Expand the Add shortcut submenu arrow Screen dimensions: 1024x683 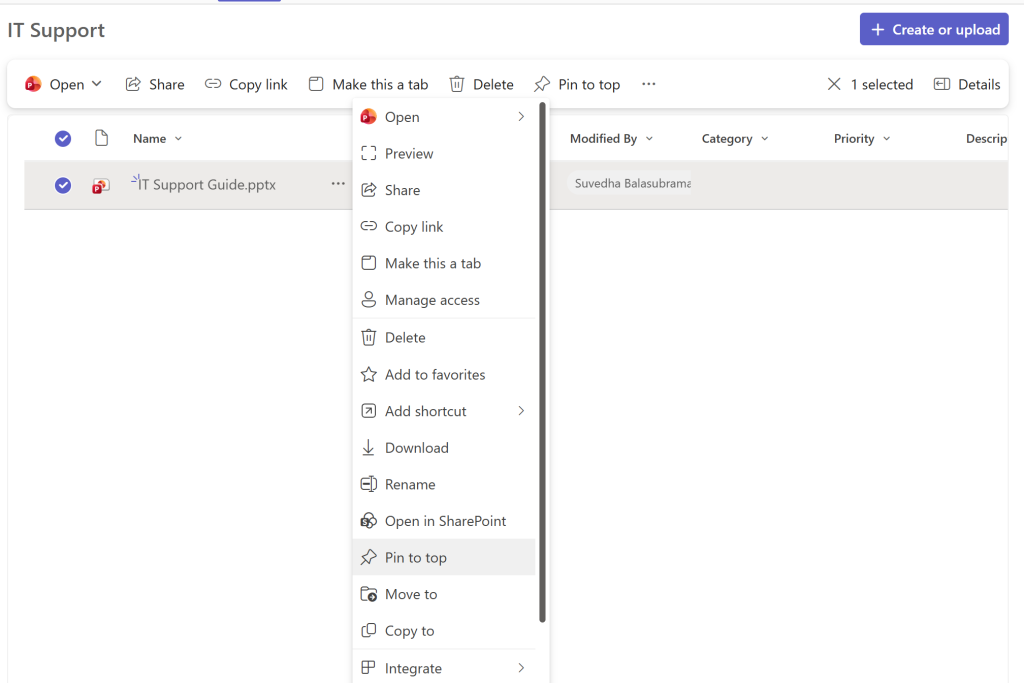(x=521, y=411)
